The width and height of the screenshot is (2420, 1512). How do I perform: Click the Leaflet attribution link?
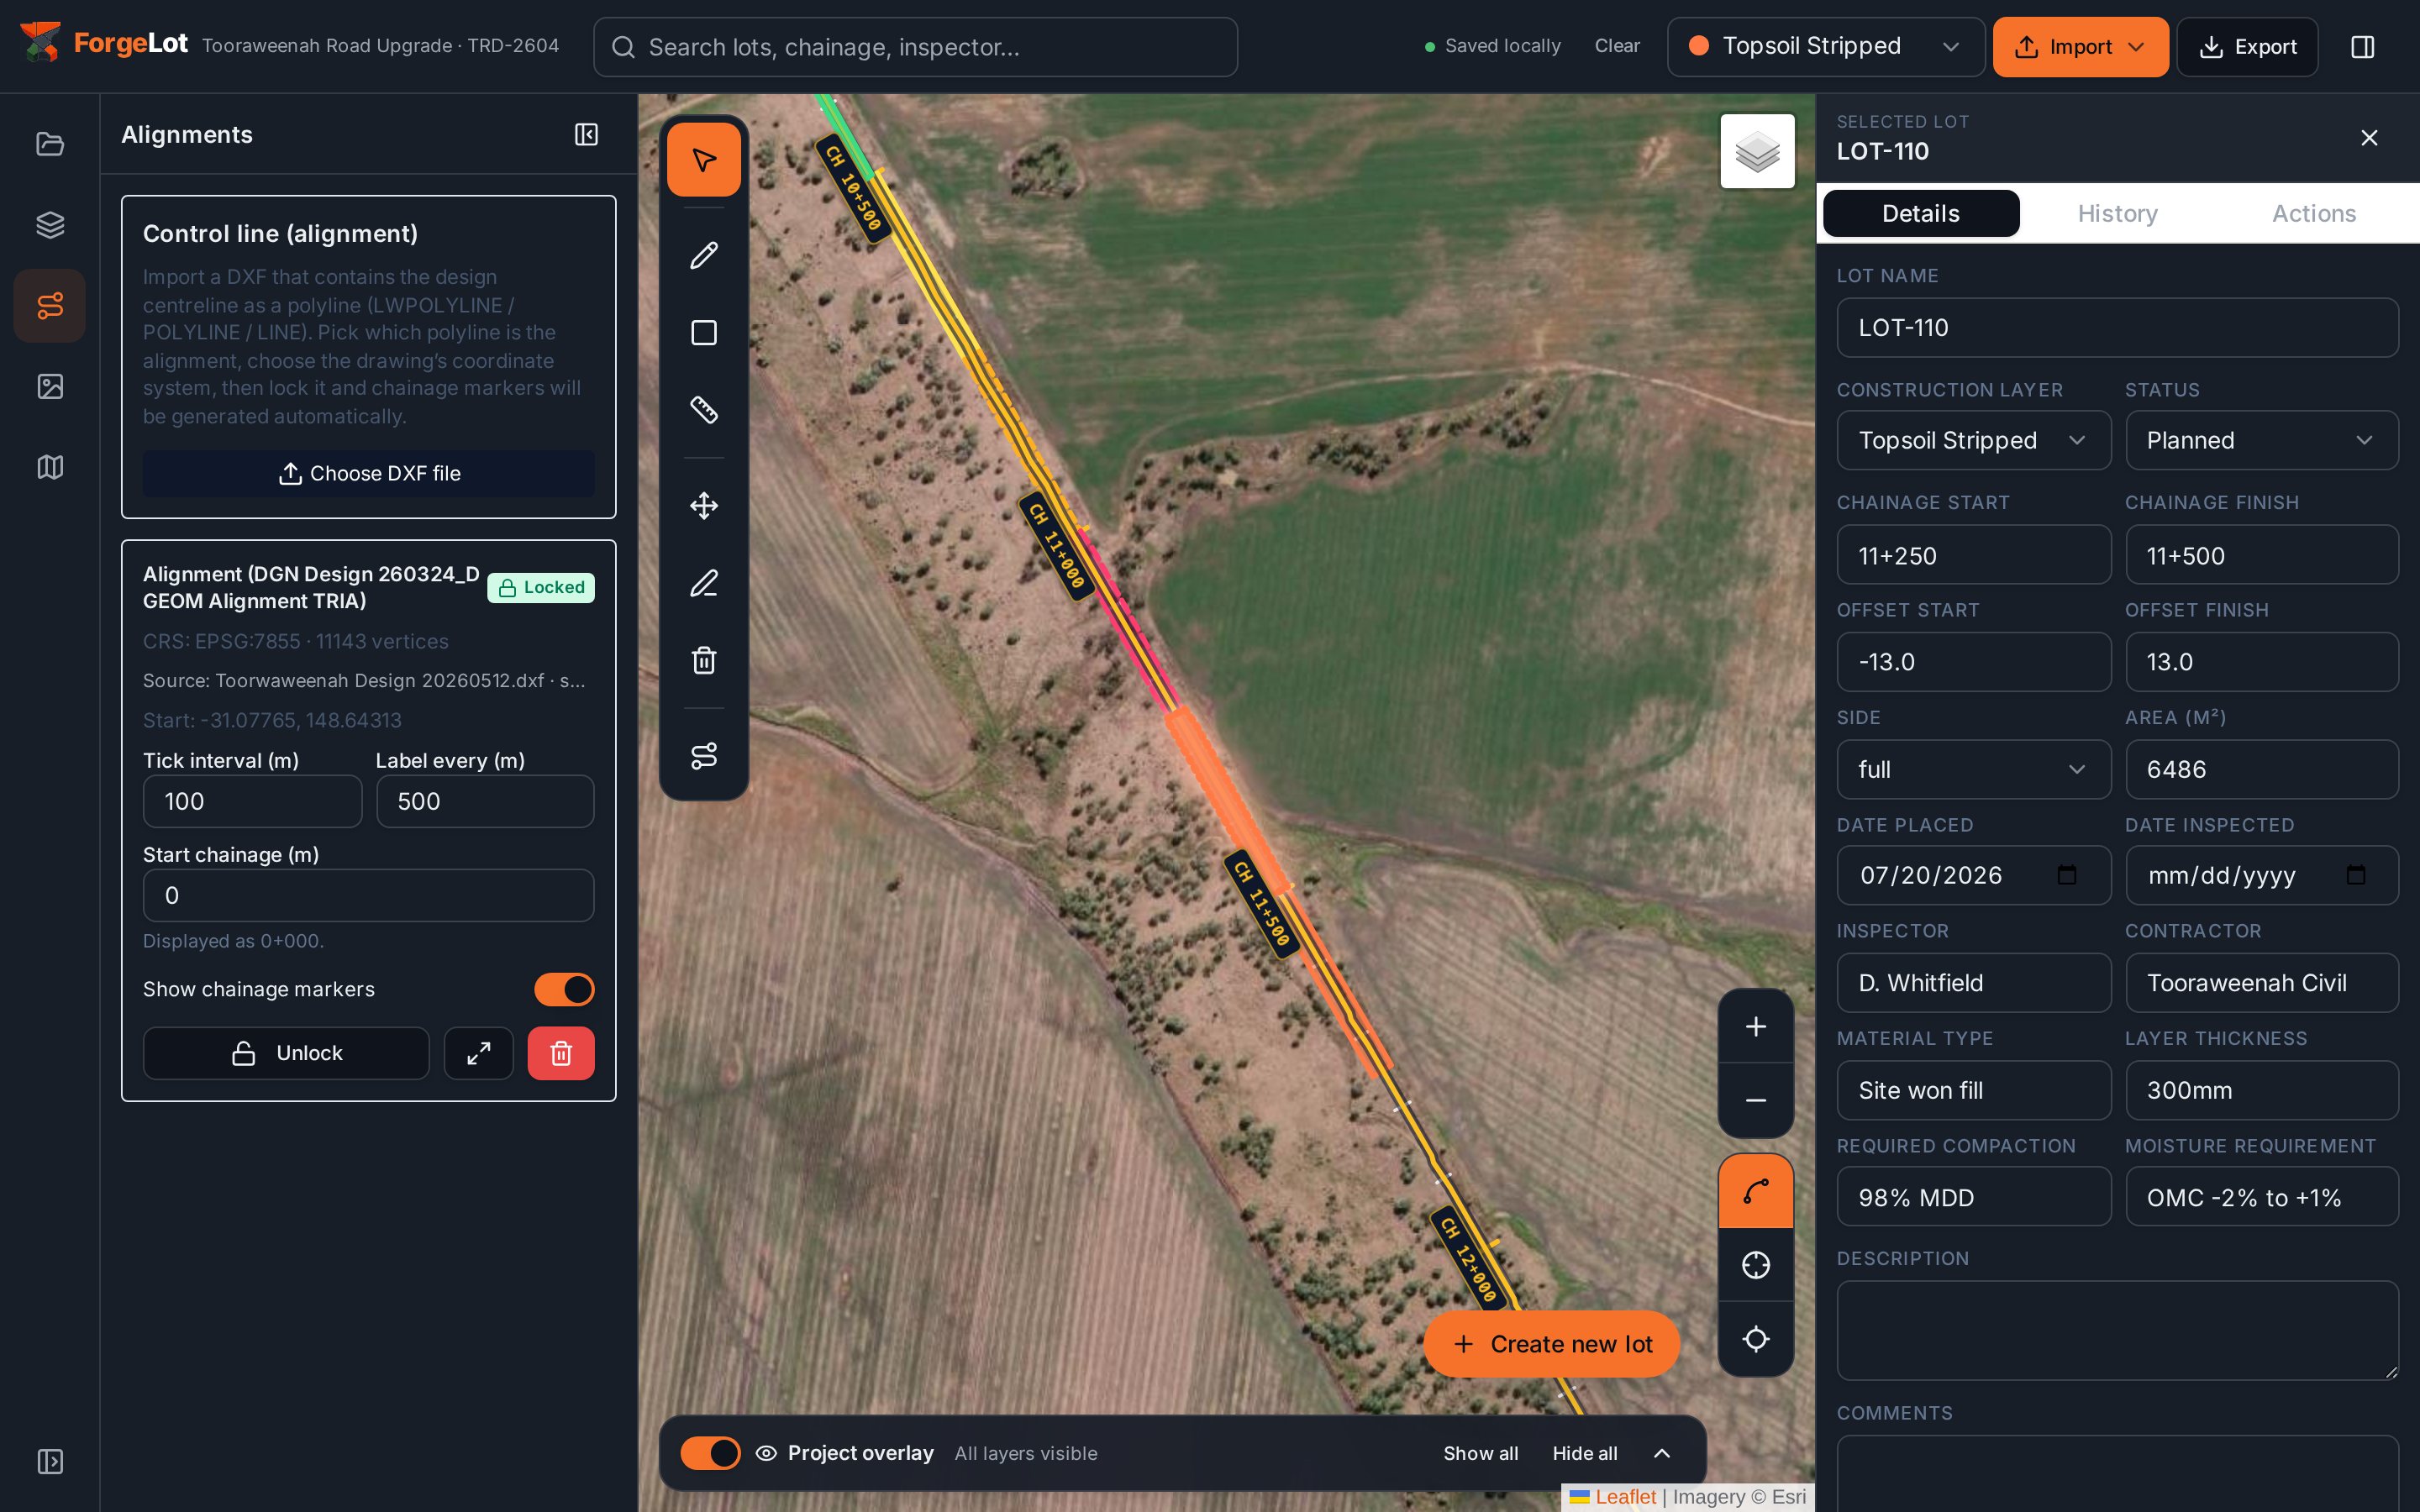1625,1497
